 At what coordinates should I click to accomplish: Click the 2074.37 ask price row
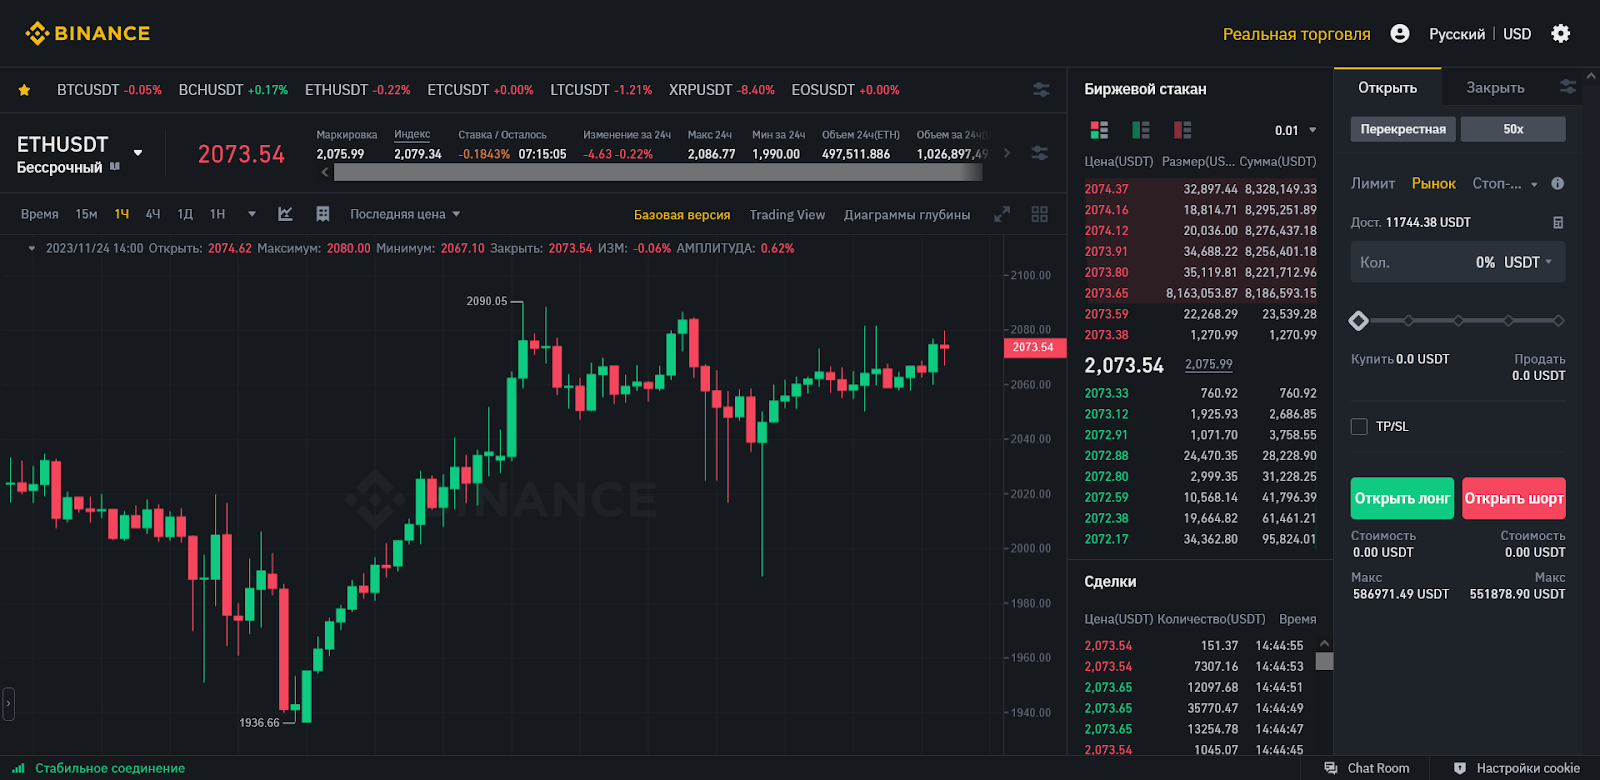1200,188
